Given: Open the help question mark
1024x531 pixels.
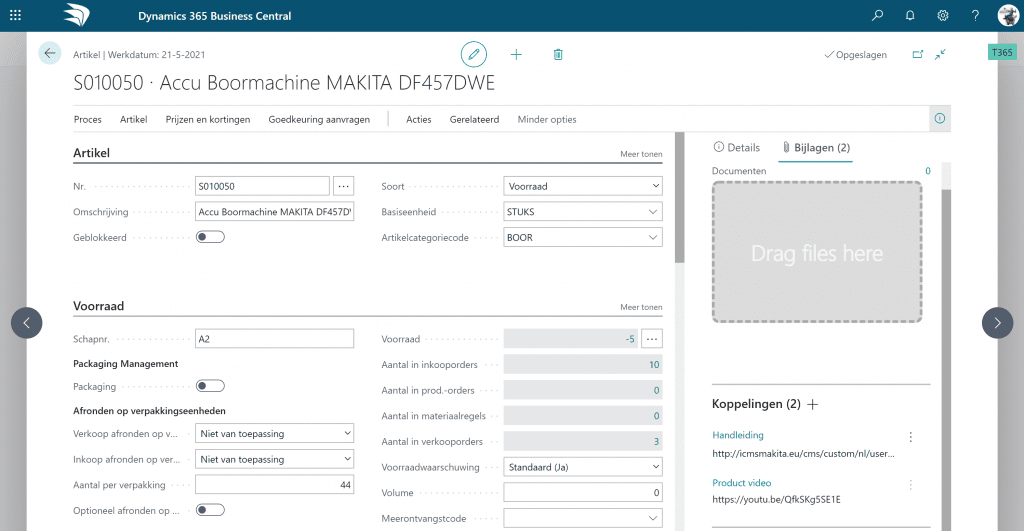Looking at the screenshot, I should click(975, 15).
